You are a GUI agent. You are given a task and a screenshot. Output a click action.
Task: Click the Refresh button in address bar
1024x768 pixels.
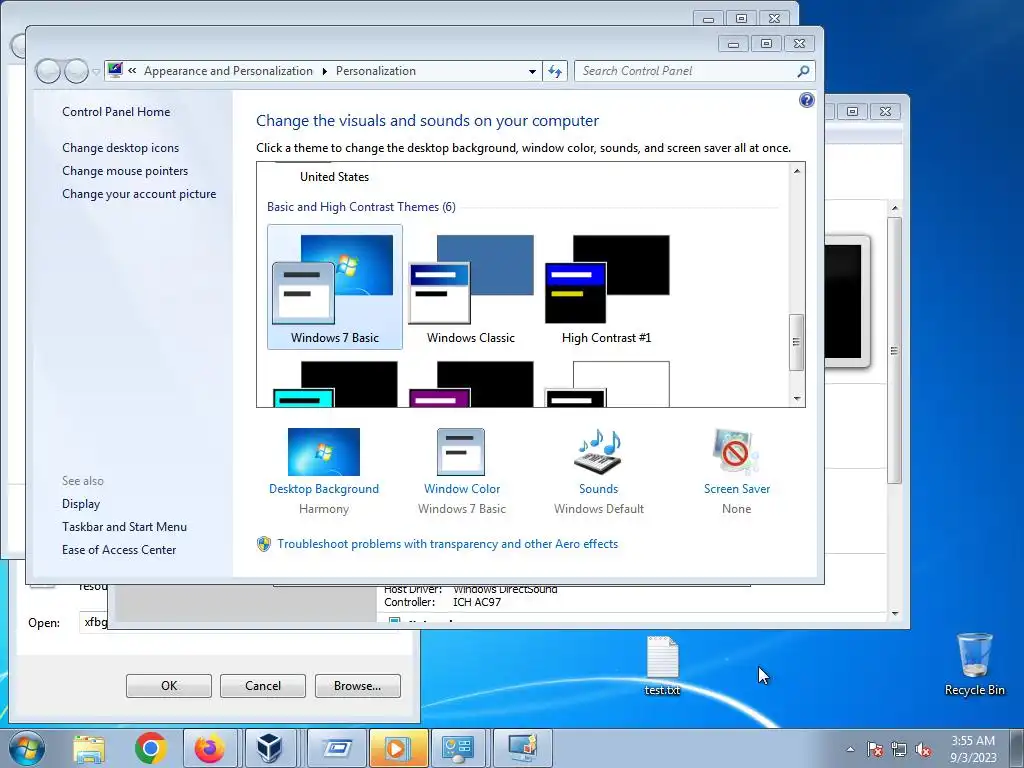coord(555,71)
